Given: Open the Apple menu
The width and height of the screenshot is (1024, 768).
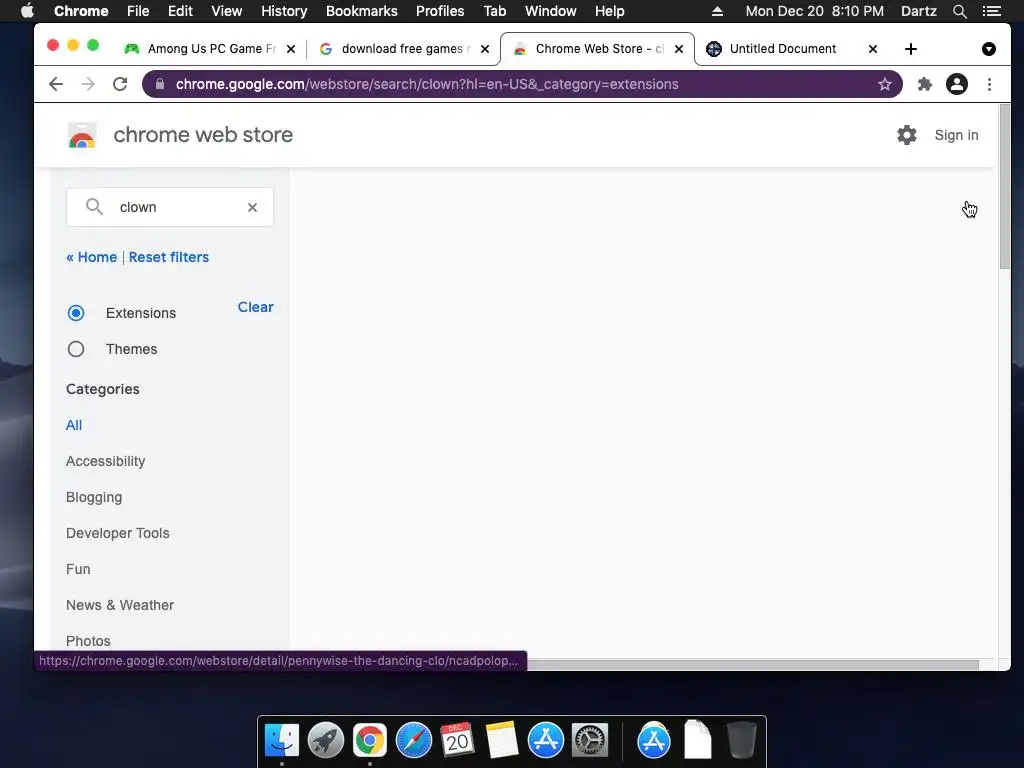Looking at the screenshot, I should 27,11.
